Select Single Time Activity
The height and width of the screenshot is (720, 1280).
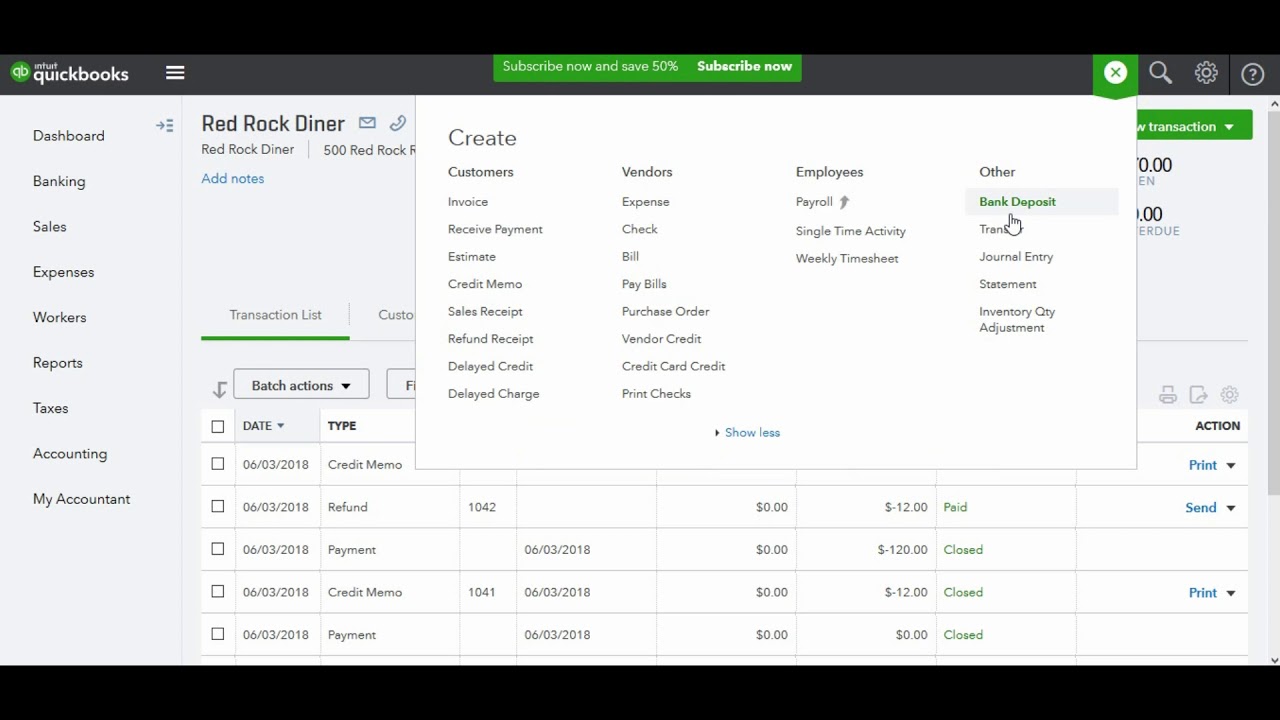pyautogui.click(x=850, y=231)
